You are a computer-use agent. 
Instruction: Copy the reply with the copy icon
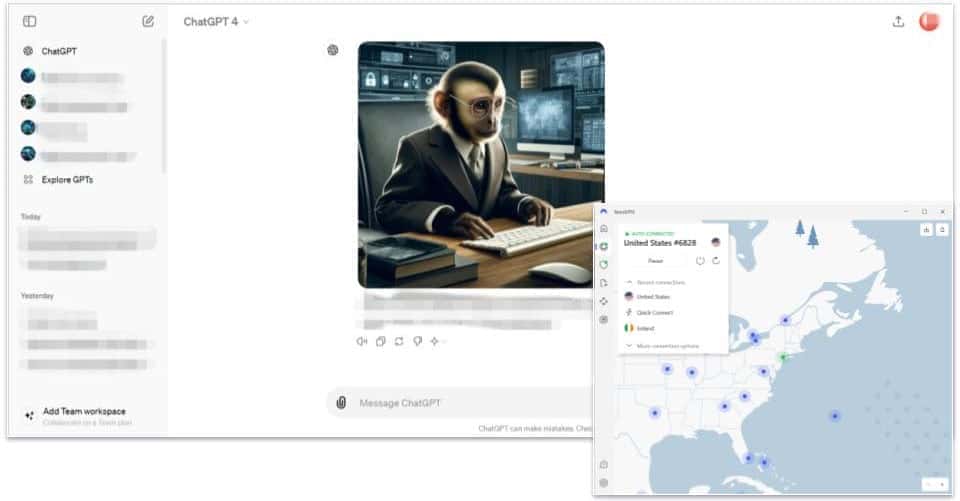coord(381,341)
